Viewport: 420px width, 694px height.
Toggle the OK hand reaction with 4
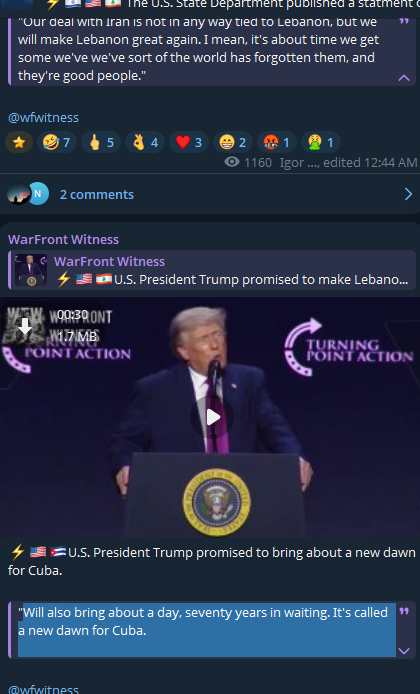[145, 143]
